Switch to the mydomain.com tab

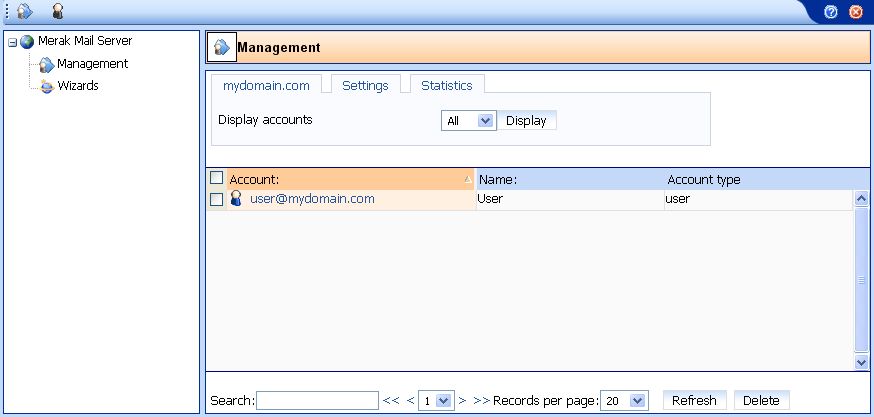click(x=266, y=85)
